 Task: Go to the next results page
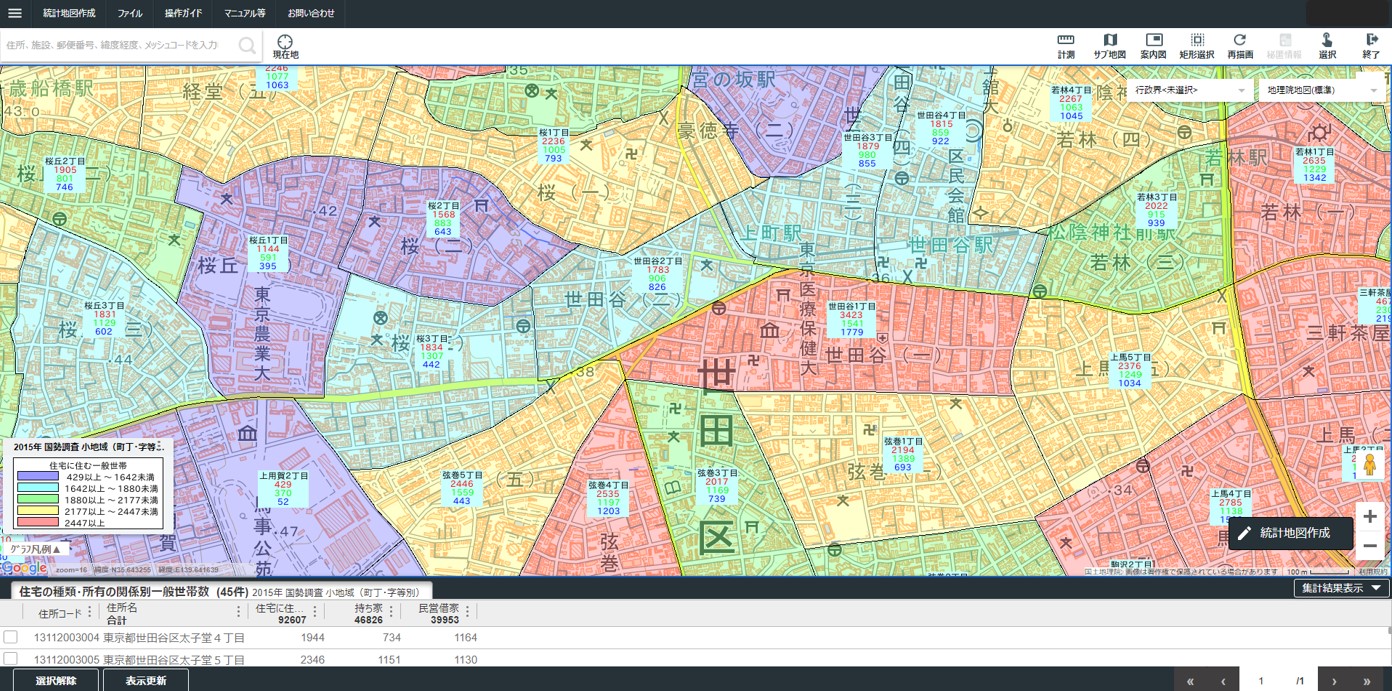[x=1334, y=681]
